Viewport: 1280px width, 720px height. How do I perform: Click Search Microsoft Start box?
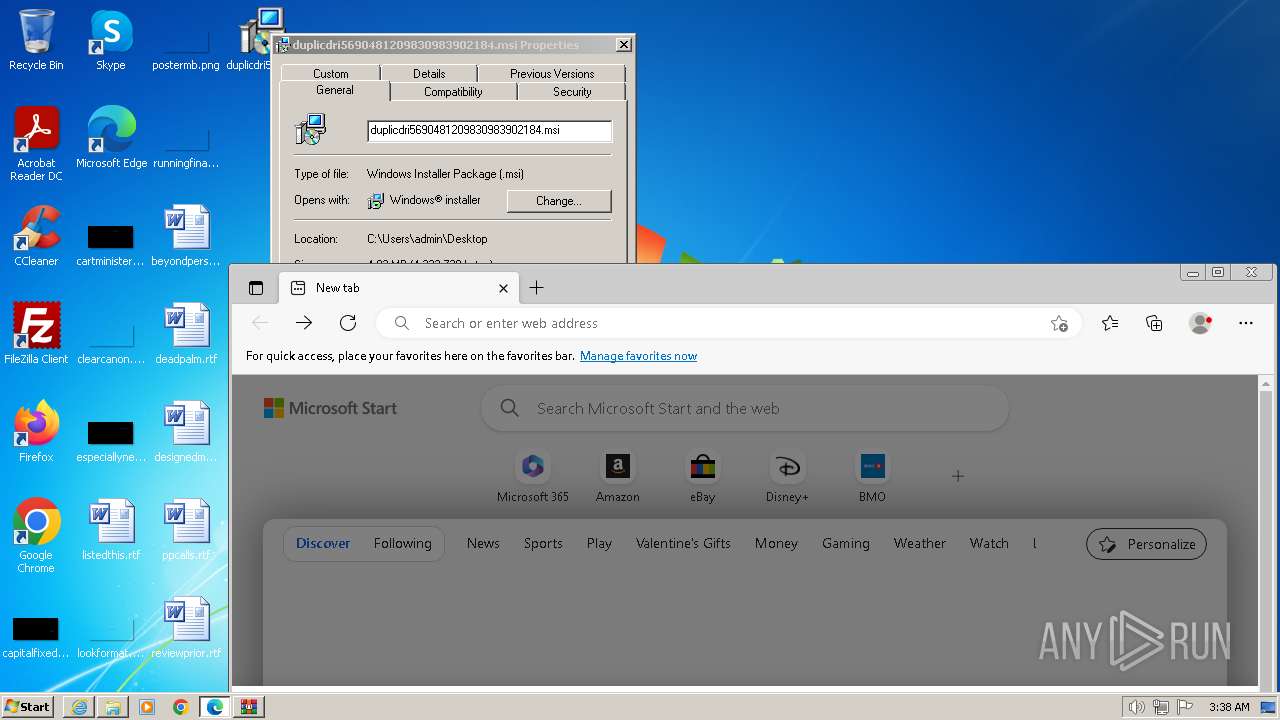pyautogui.click(x=745, y=408)
